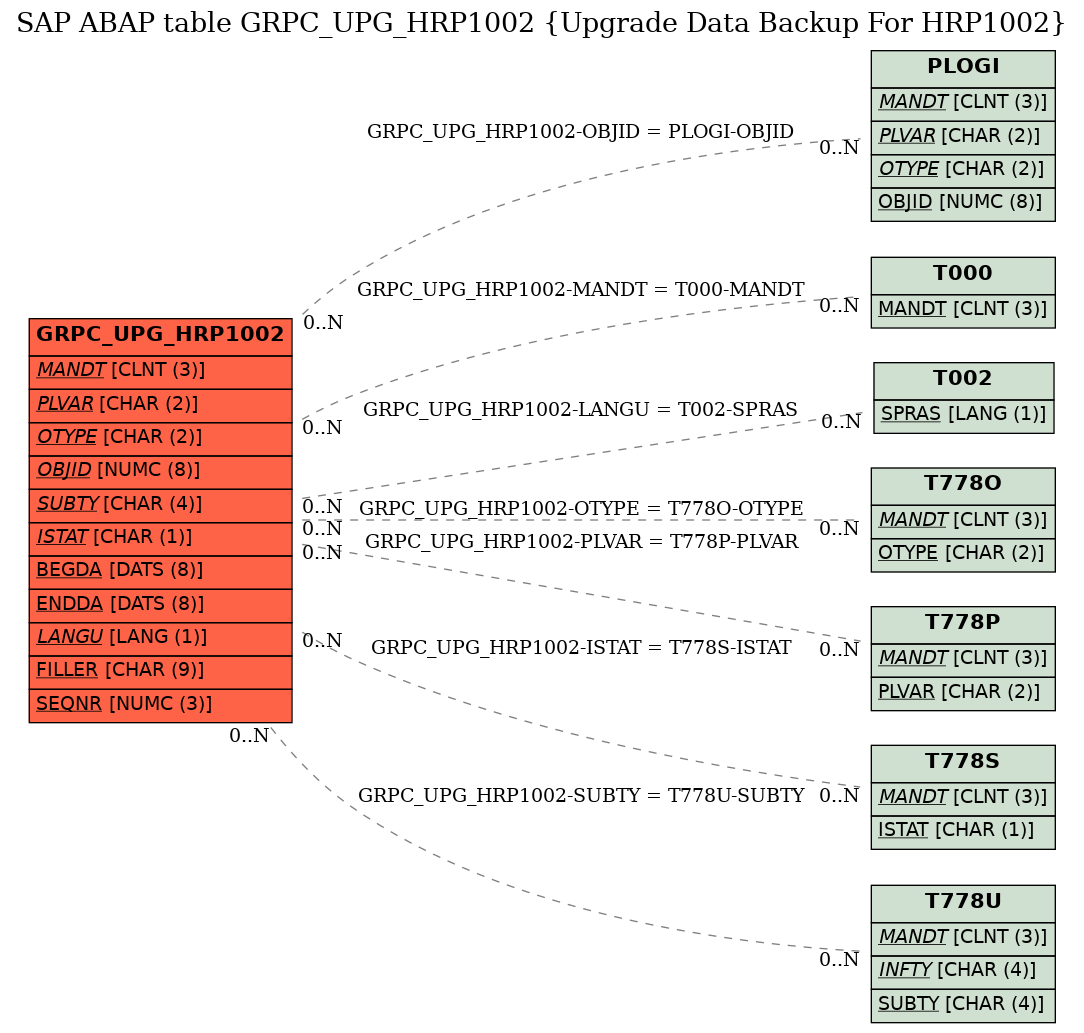
Task: Click the SUBTY = T778U-SUBTY relation label
Action: [581, 796]
